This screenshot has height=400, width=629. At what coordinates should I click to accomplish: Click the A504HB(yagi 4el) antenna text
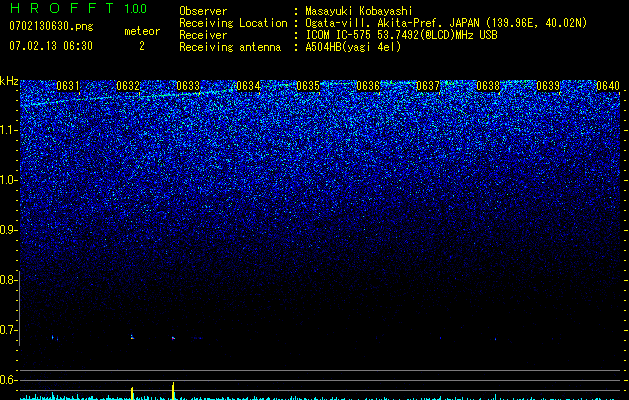point(353,47)
